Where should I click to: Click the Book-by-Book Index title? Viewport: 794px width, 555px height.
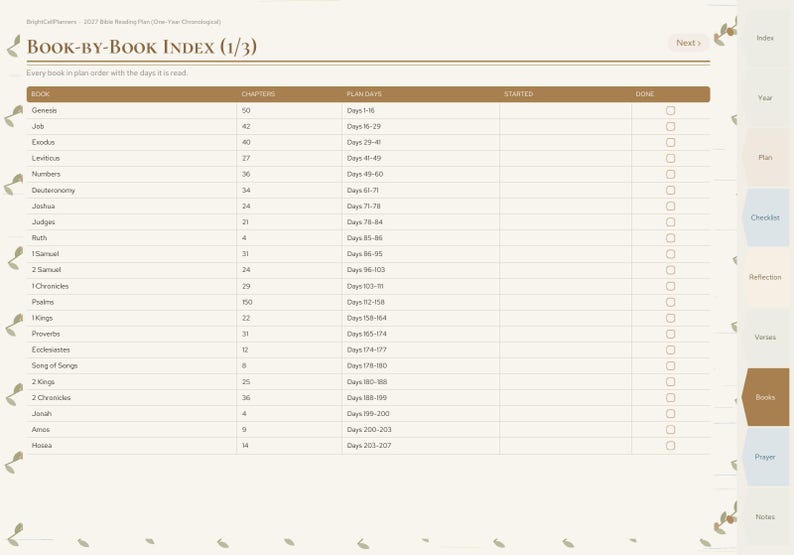coord(142,47)
